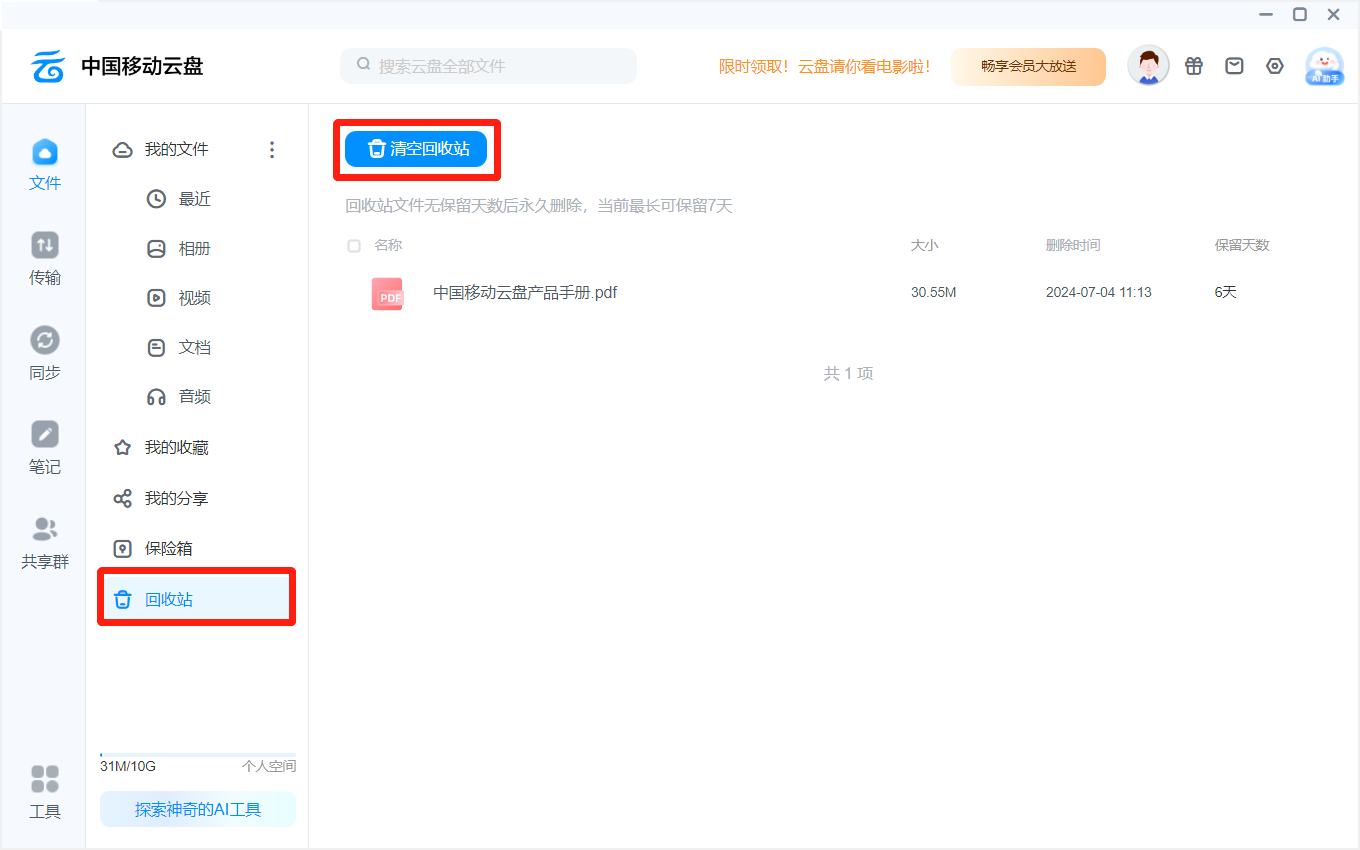Click the 名称 column header
The width and height of the screenshot is (1360, 850).
pos(388,245)
